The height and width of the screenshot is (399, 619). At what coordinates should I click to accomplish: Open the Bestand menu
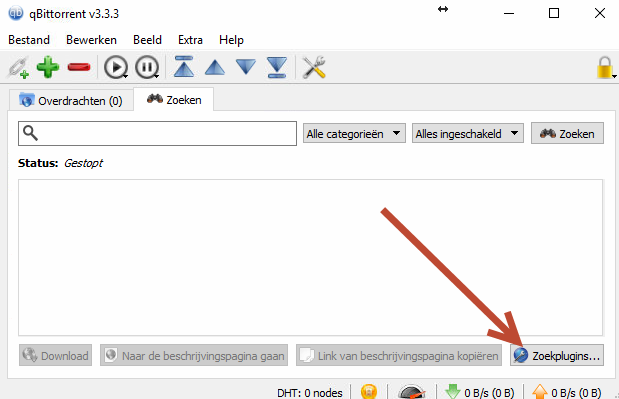29,40
